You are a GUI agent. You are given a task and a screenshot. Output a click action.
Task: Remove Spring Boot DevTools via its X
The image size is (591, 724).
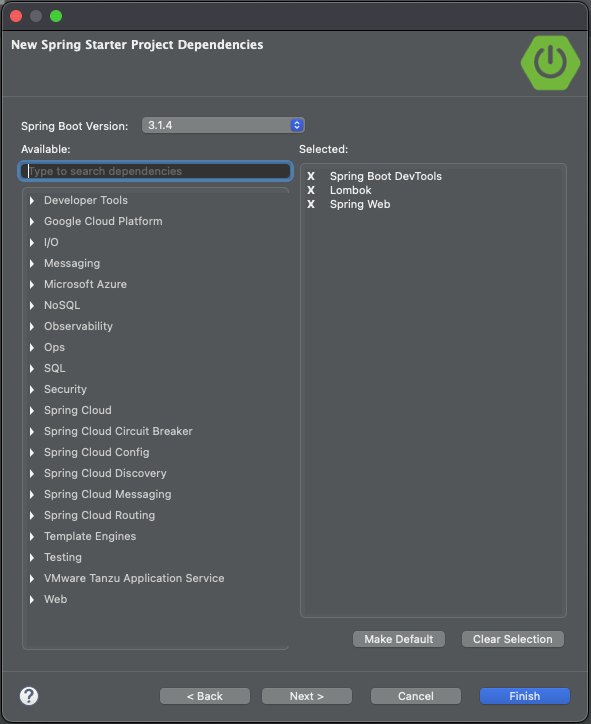(311, 176)
